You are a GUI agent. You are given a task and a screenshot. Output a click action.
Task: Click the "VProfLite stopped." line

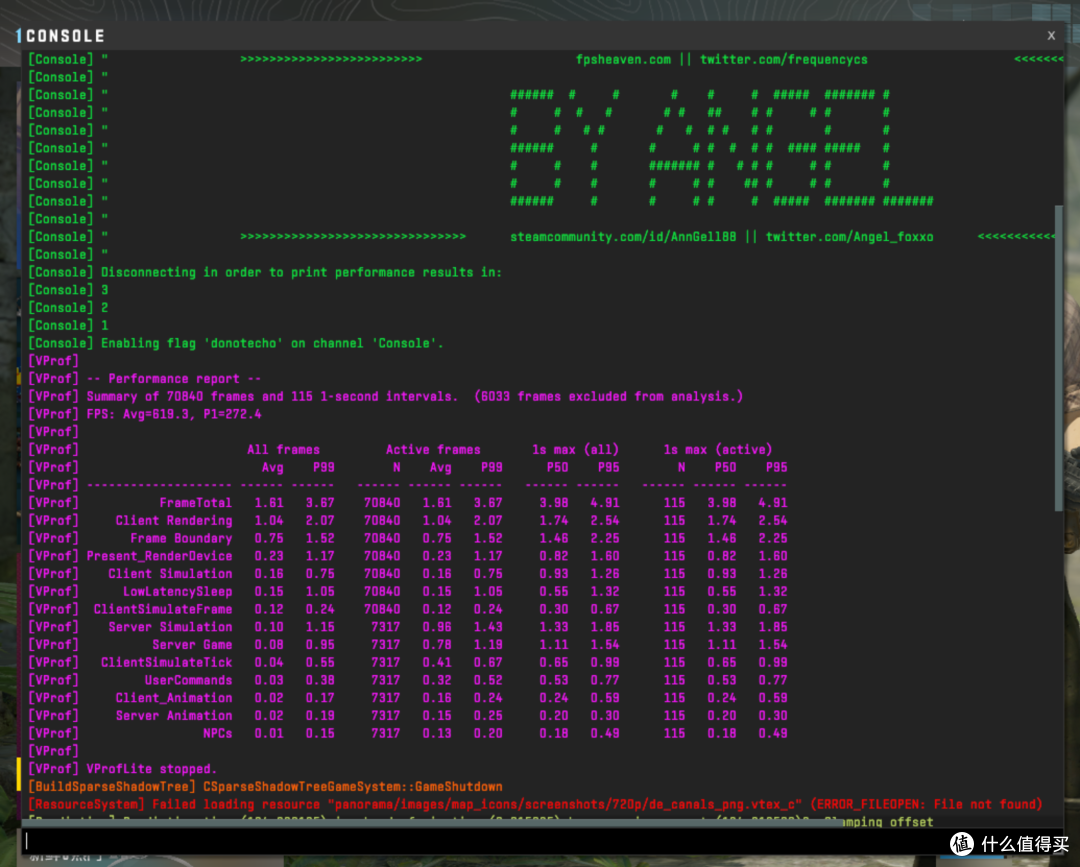coord(152,769)
